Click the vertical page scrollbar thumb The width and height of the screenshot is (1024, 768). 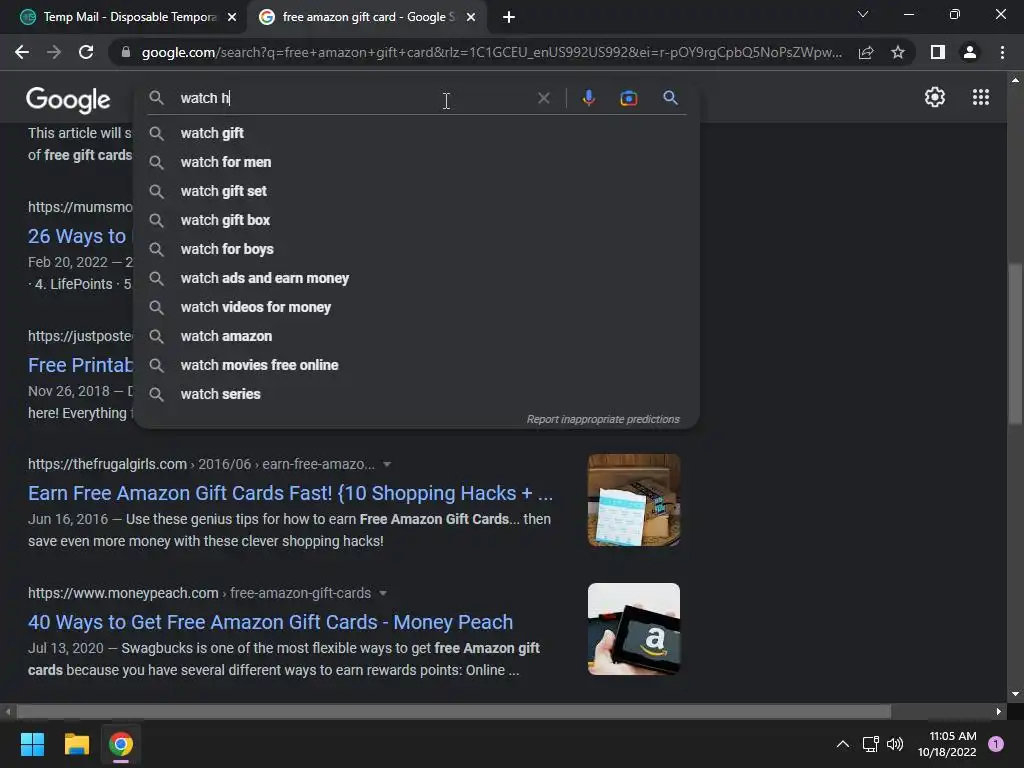[1015, 344]
